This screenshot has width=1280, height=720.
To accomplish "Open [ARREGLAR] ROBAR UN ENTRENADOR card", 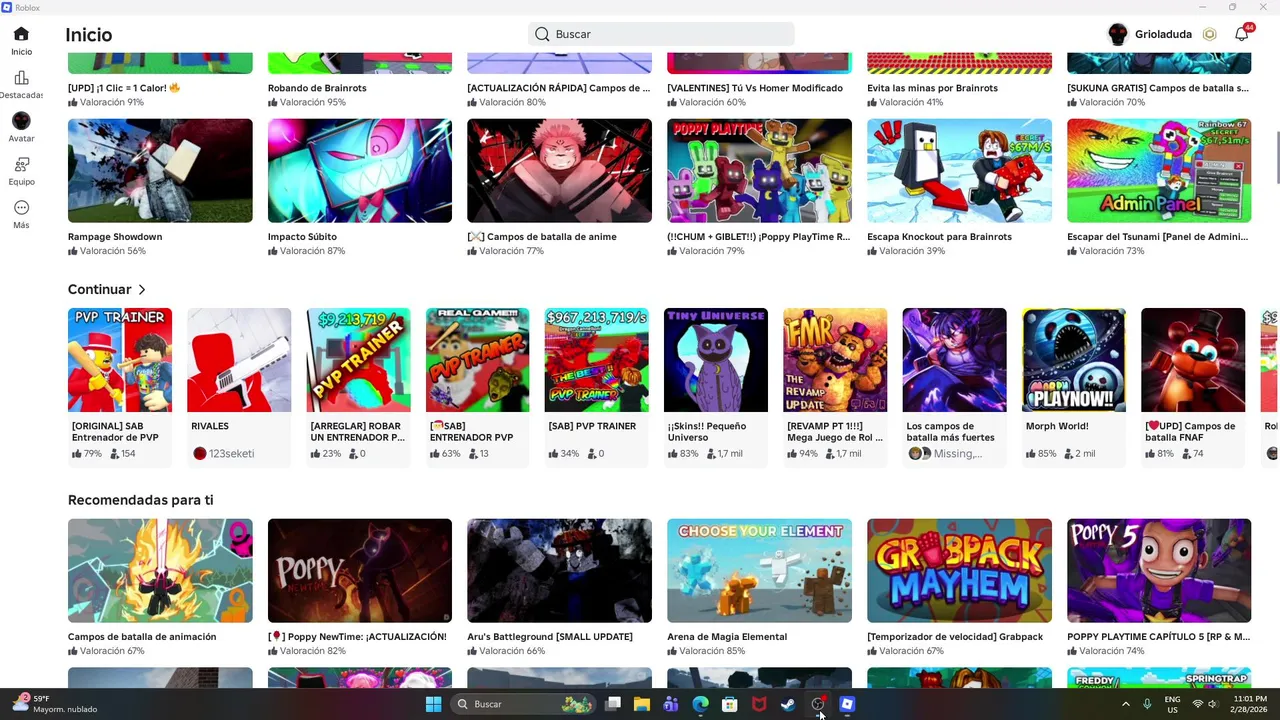I will pyautogui.click(x=358, y=386).
